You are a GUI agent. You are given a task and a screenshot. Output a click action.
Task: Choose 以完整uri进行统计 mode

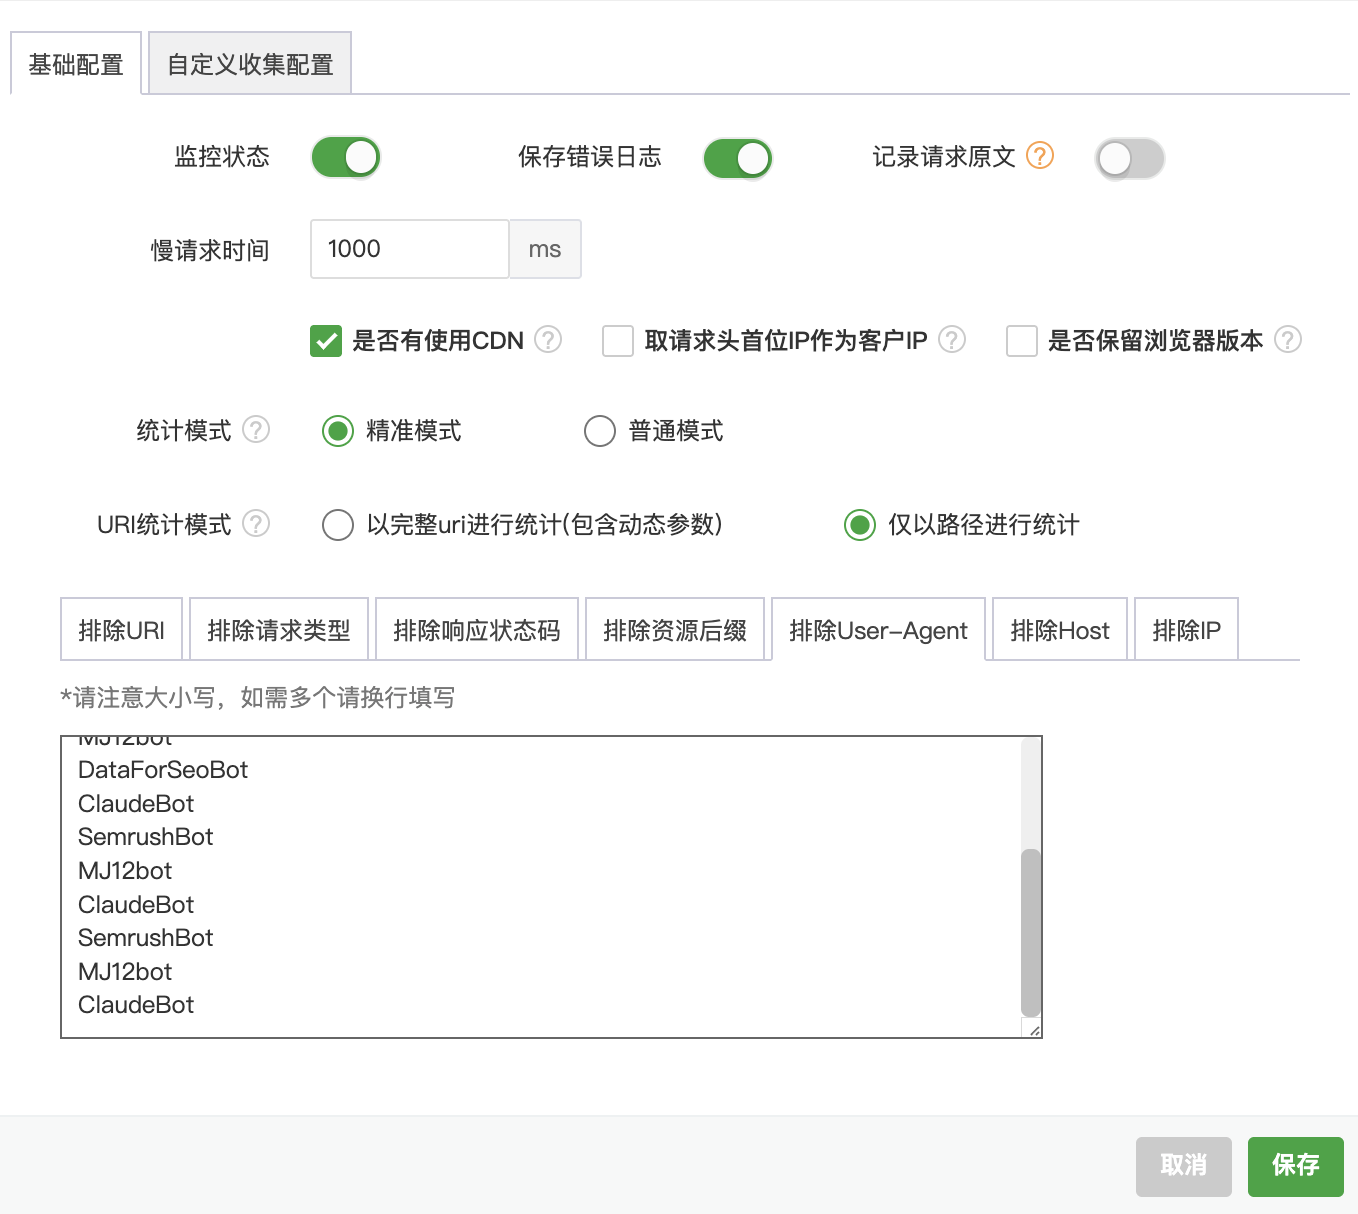pos(338,524)
